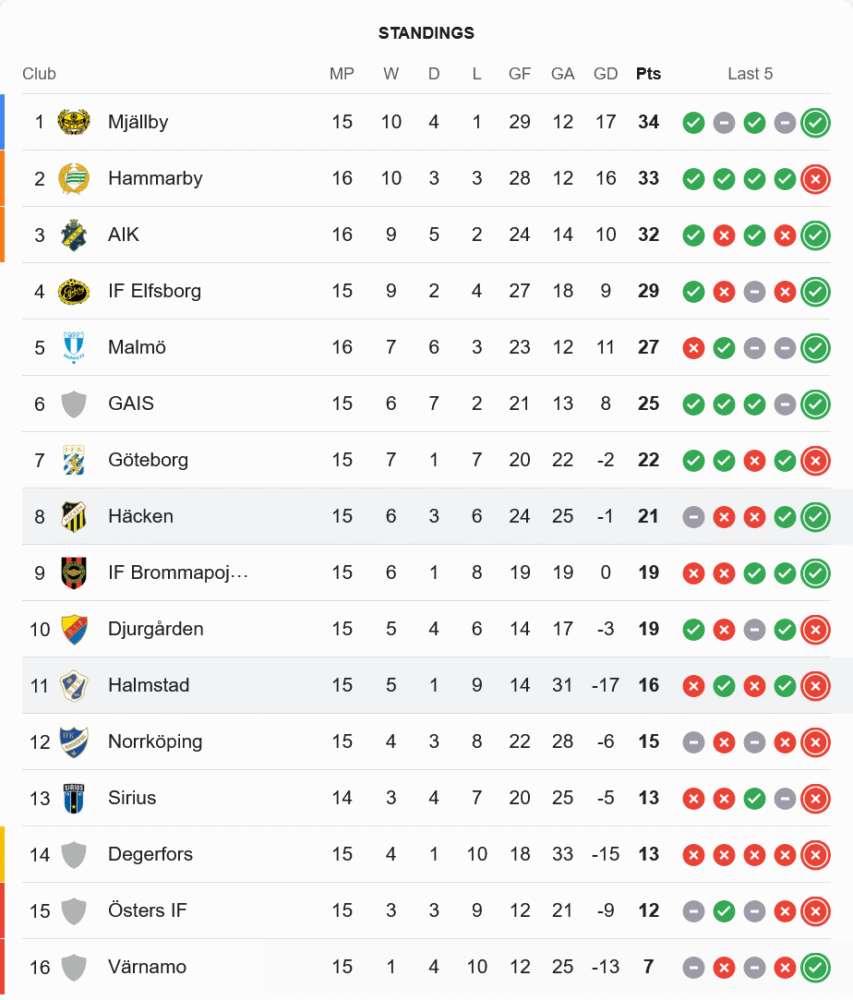Select the Sirius club badge
This screenshot has width=853, height=1000.
73,798
